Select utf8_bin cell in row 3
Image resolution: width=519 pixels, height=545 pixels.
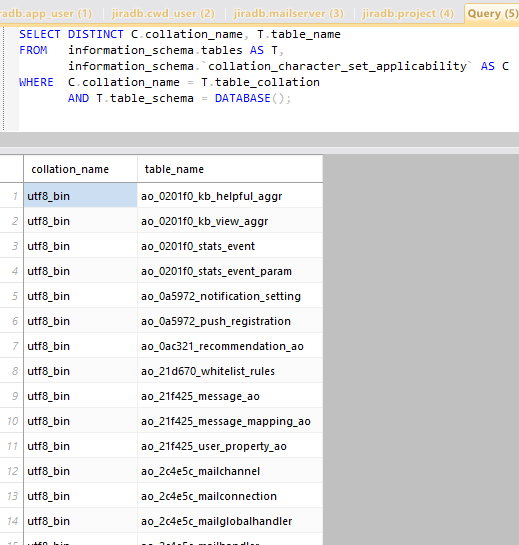pos(80,246)
